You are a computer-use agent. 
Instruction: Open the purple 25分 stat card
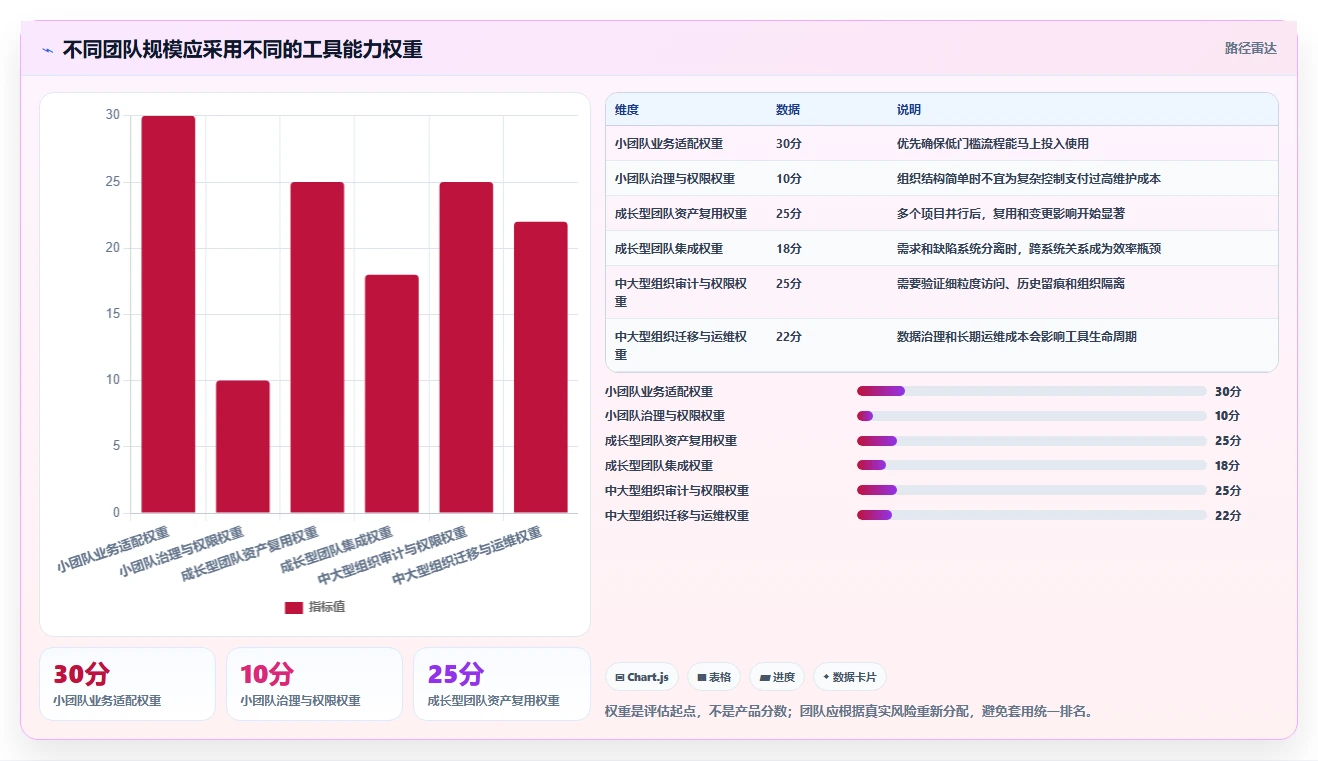coord(501,684)
